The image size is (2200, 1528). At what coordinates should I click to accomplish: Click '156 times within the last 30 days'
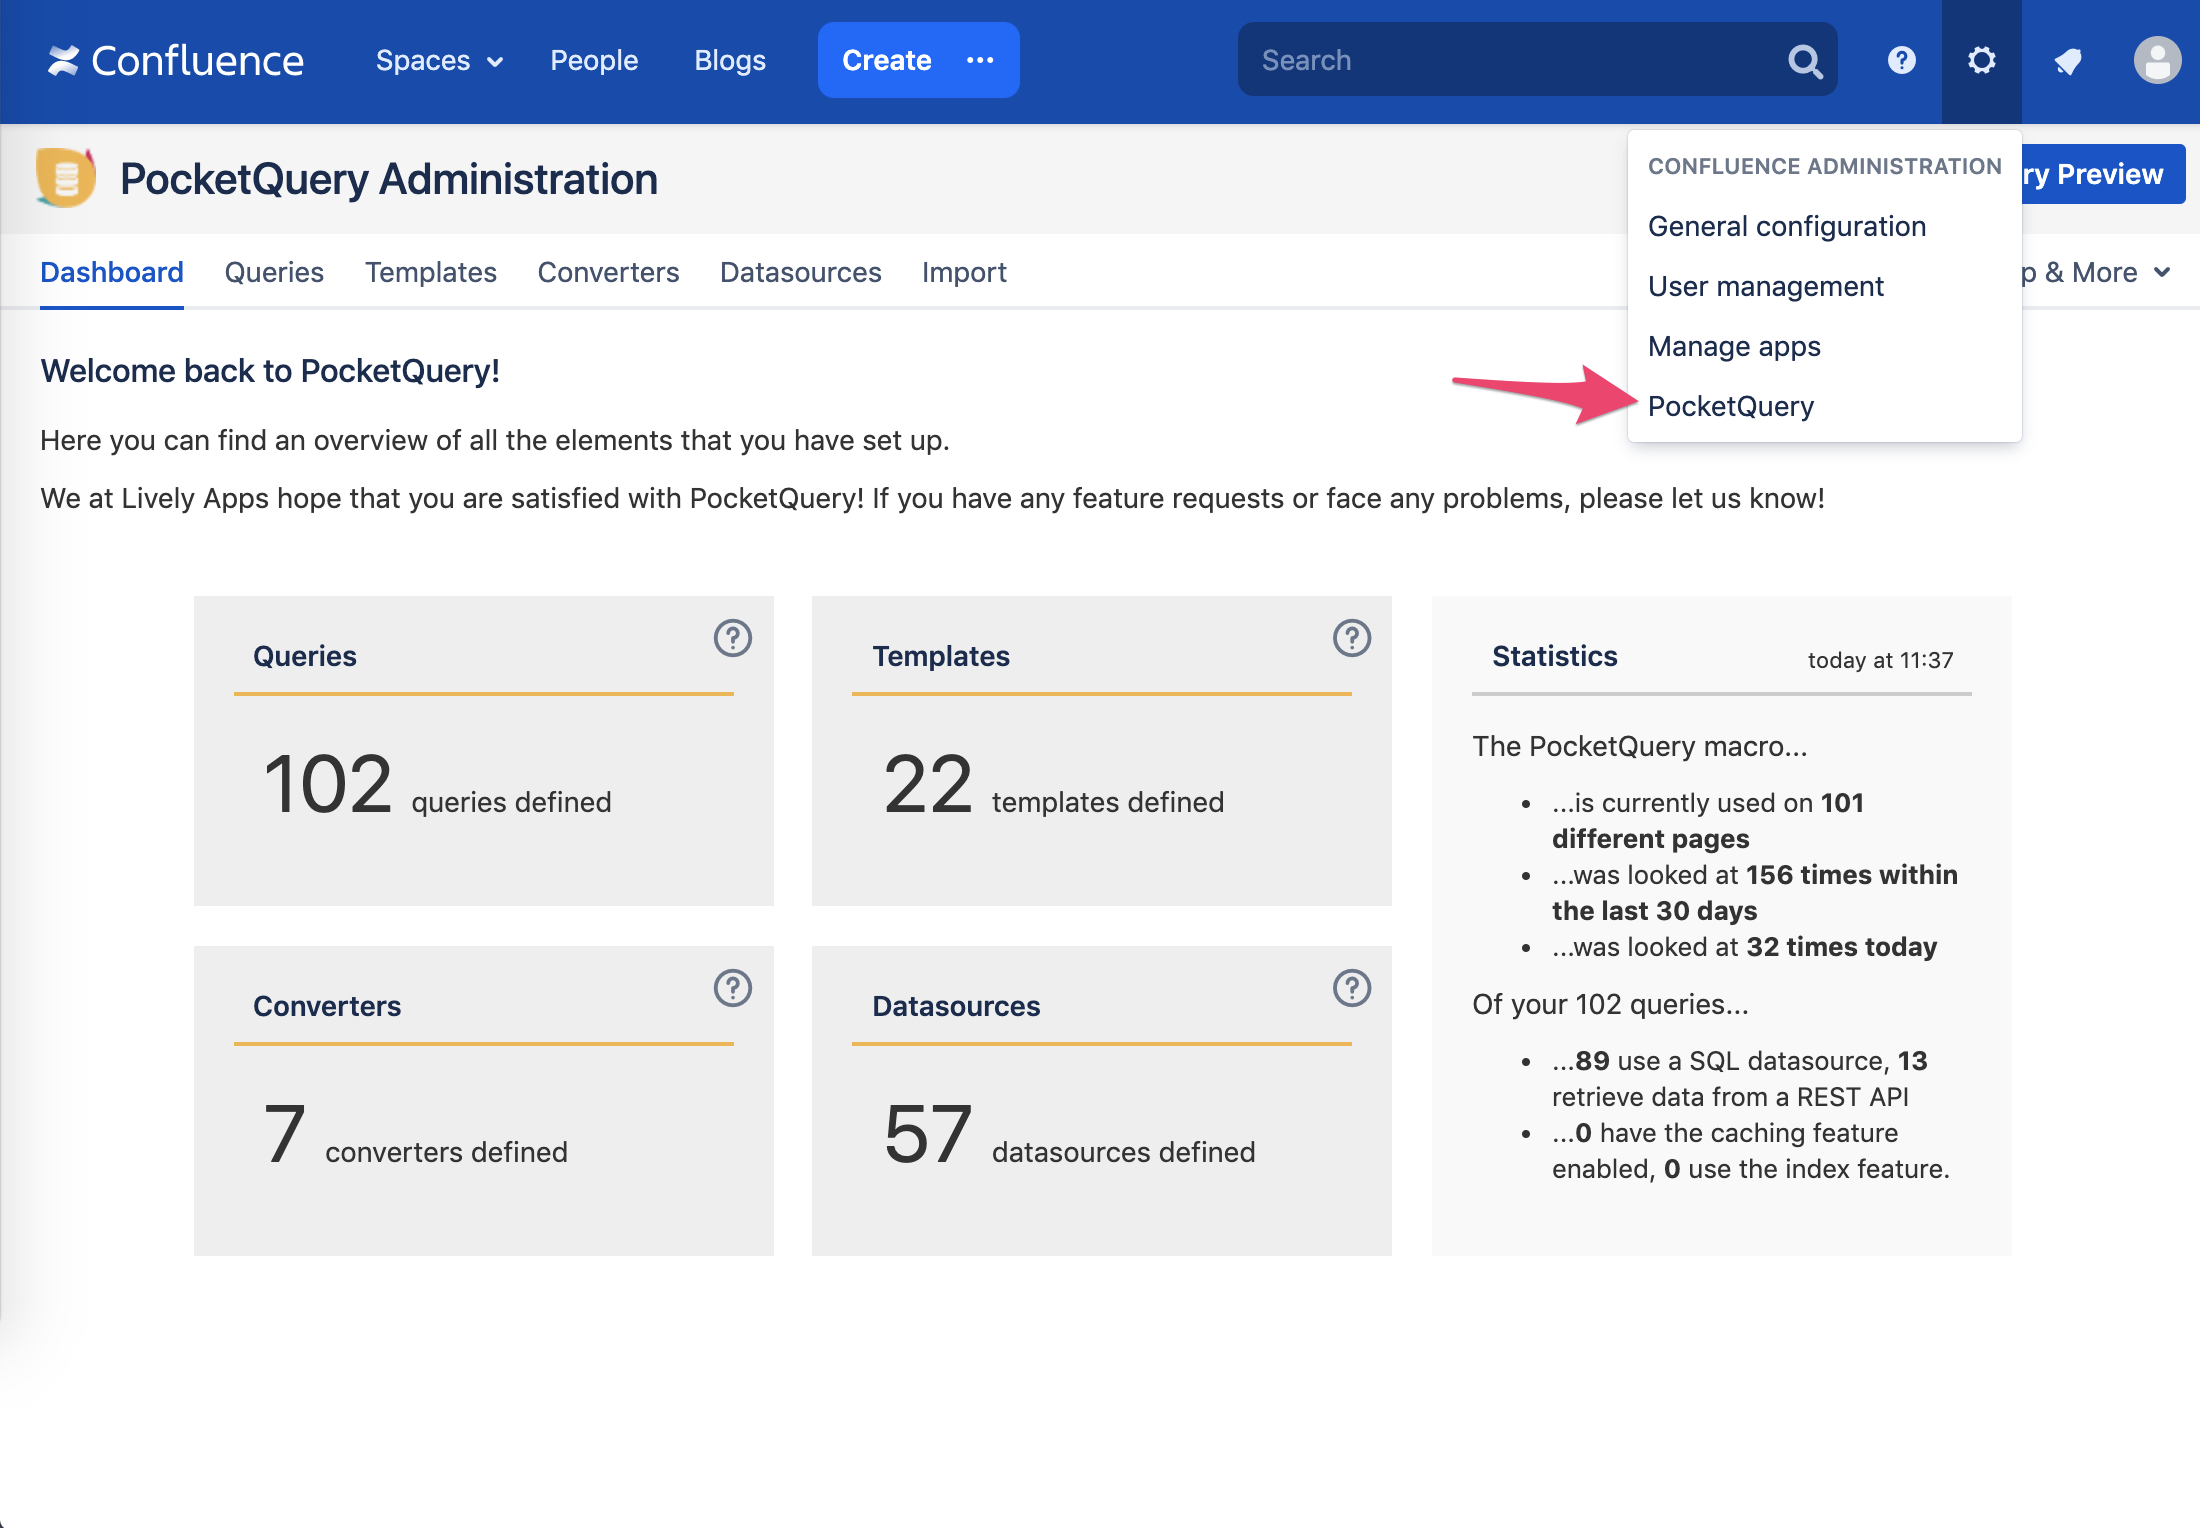1755,893
